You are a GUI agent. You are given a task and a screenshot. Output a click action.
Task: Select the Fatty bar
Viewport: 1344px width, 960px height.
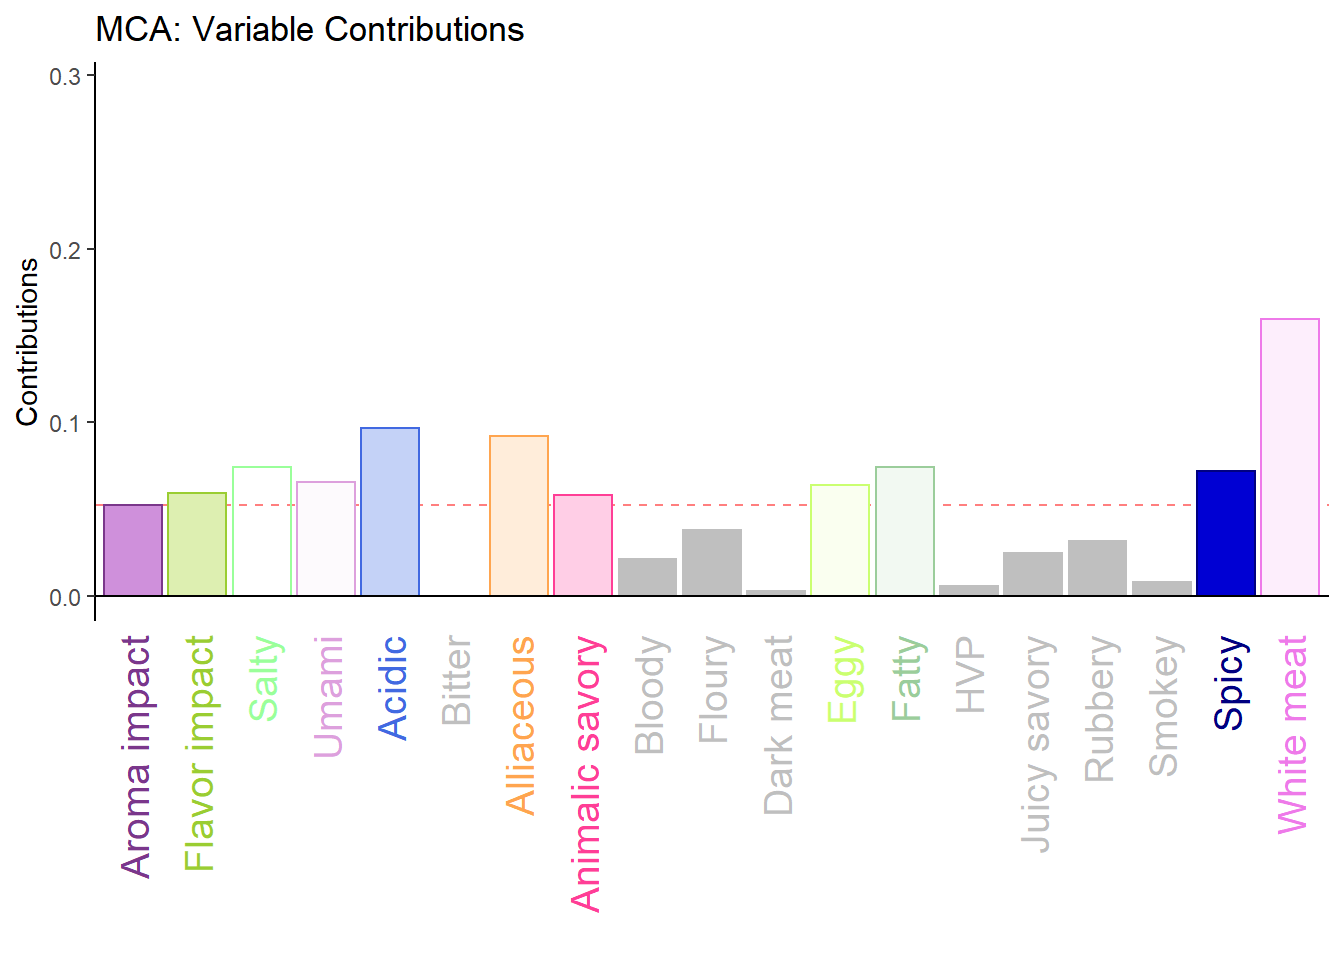coord(905,531)
